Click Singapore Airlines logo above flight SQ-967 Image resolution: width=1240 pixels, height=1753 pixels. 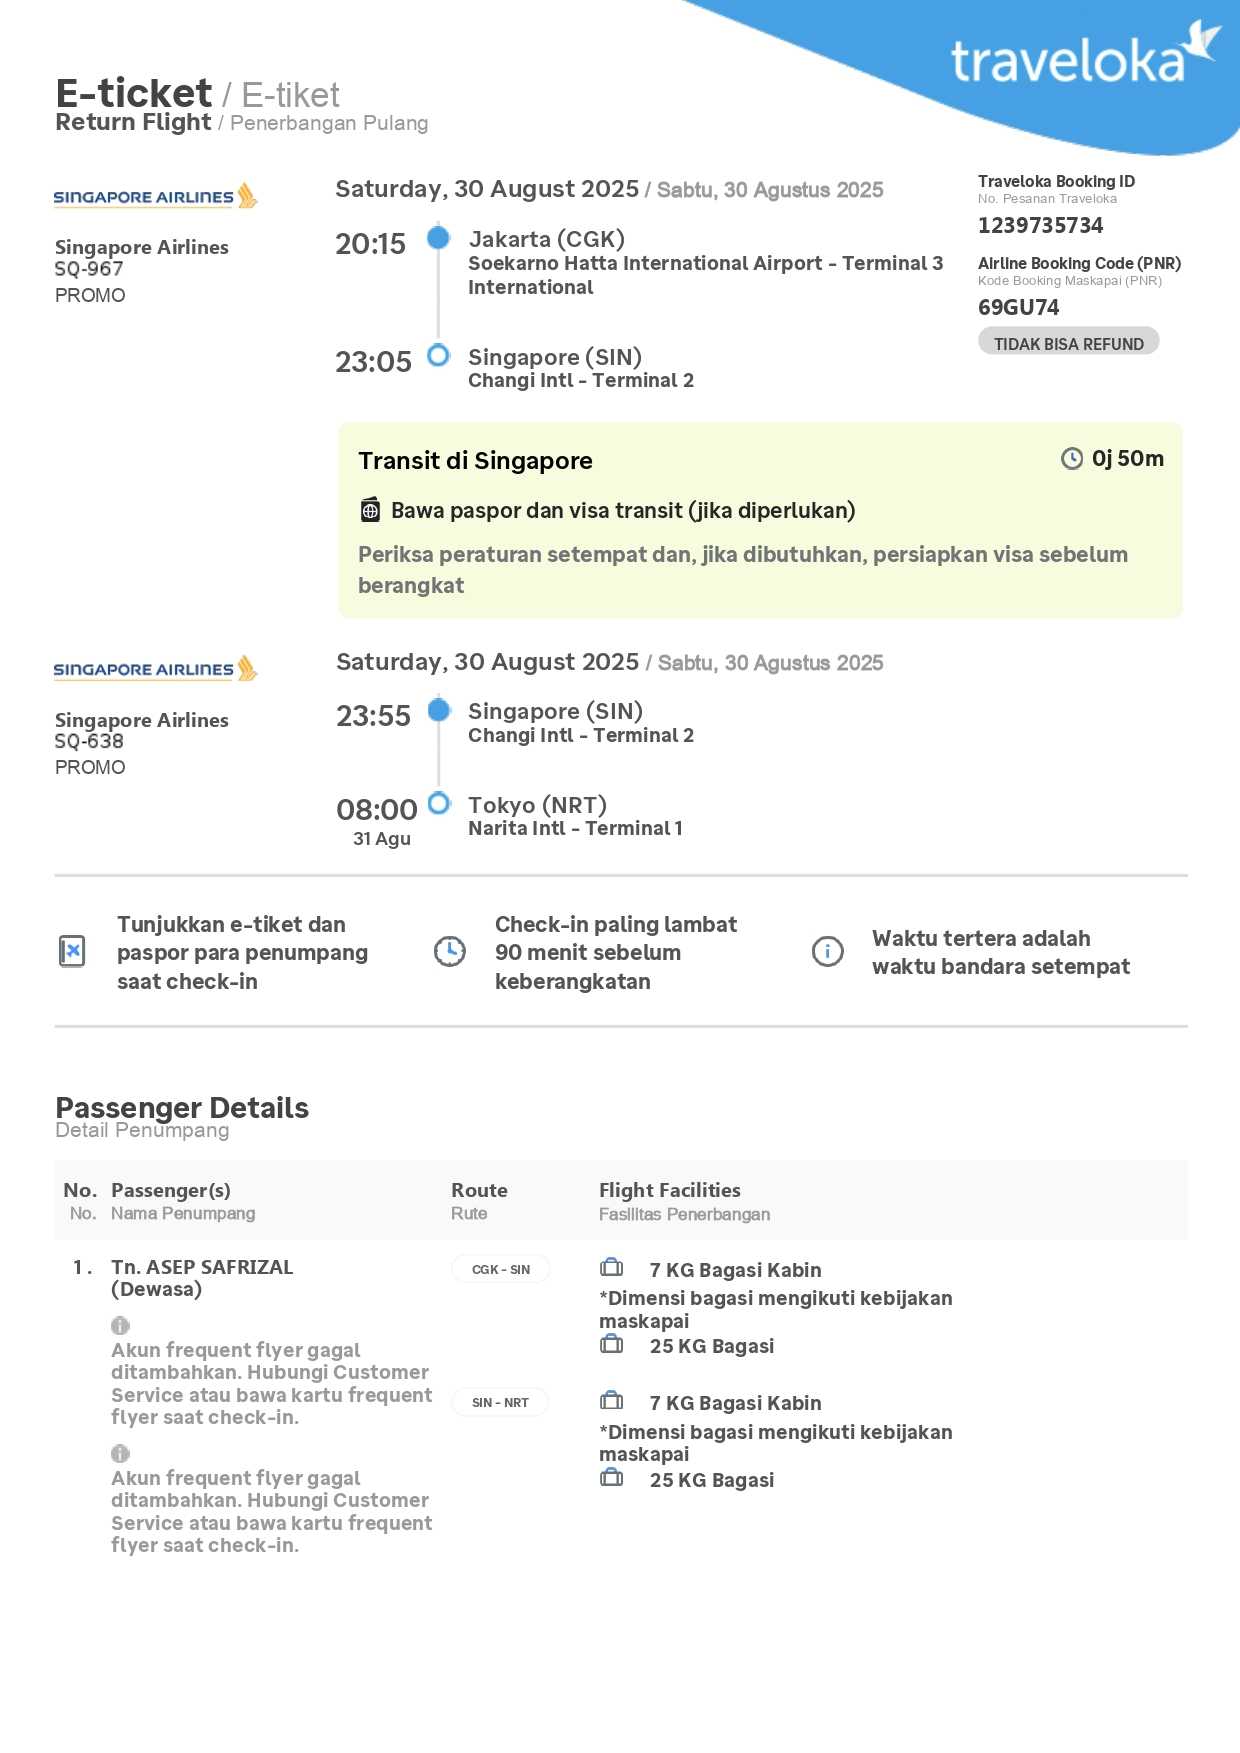(x=155, y=196)
